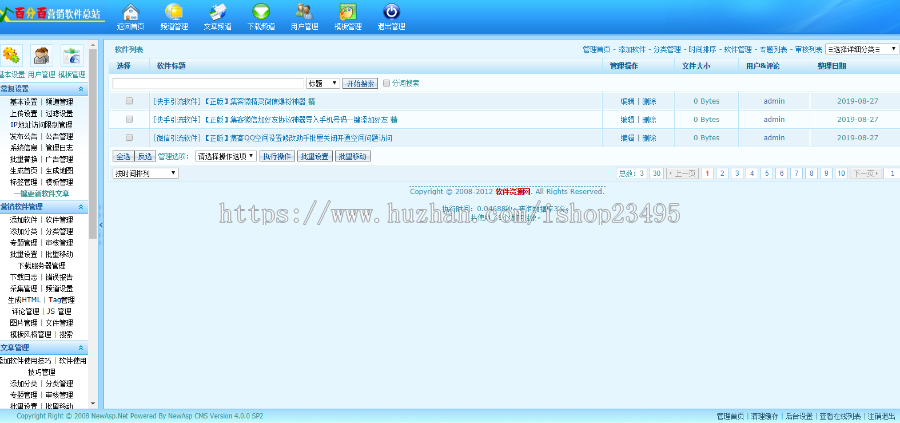The width and height of the screenshot is (900, 423).
Task: Click the sidebar scroll-down arrow
Action: (93, 405)
